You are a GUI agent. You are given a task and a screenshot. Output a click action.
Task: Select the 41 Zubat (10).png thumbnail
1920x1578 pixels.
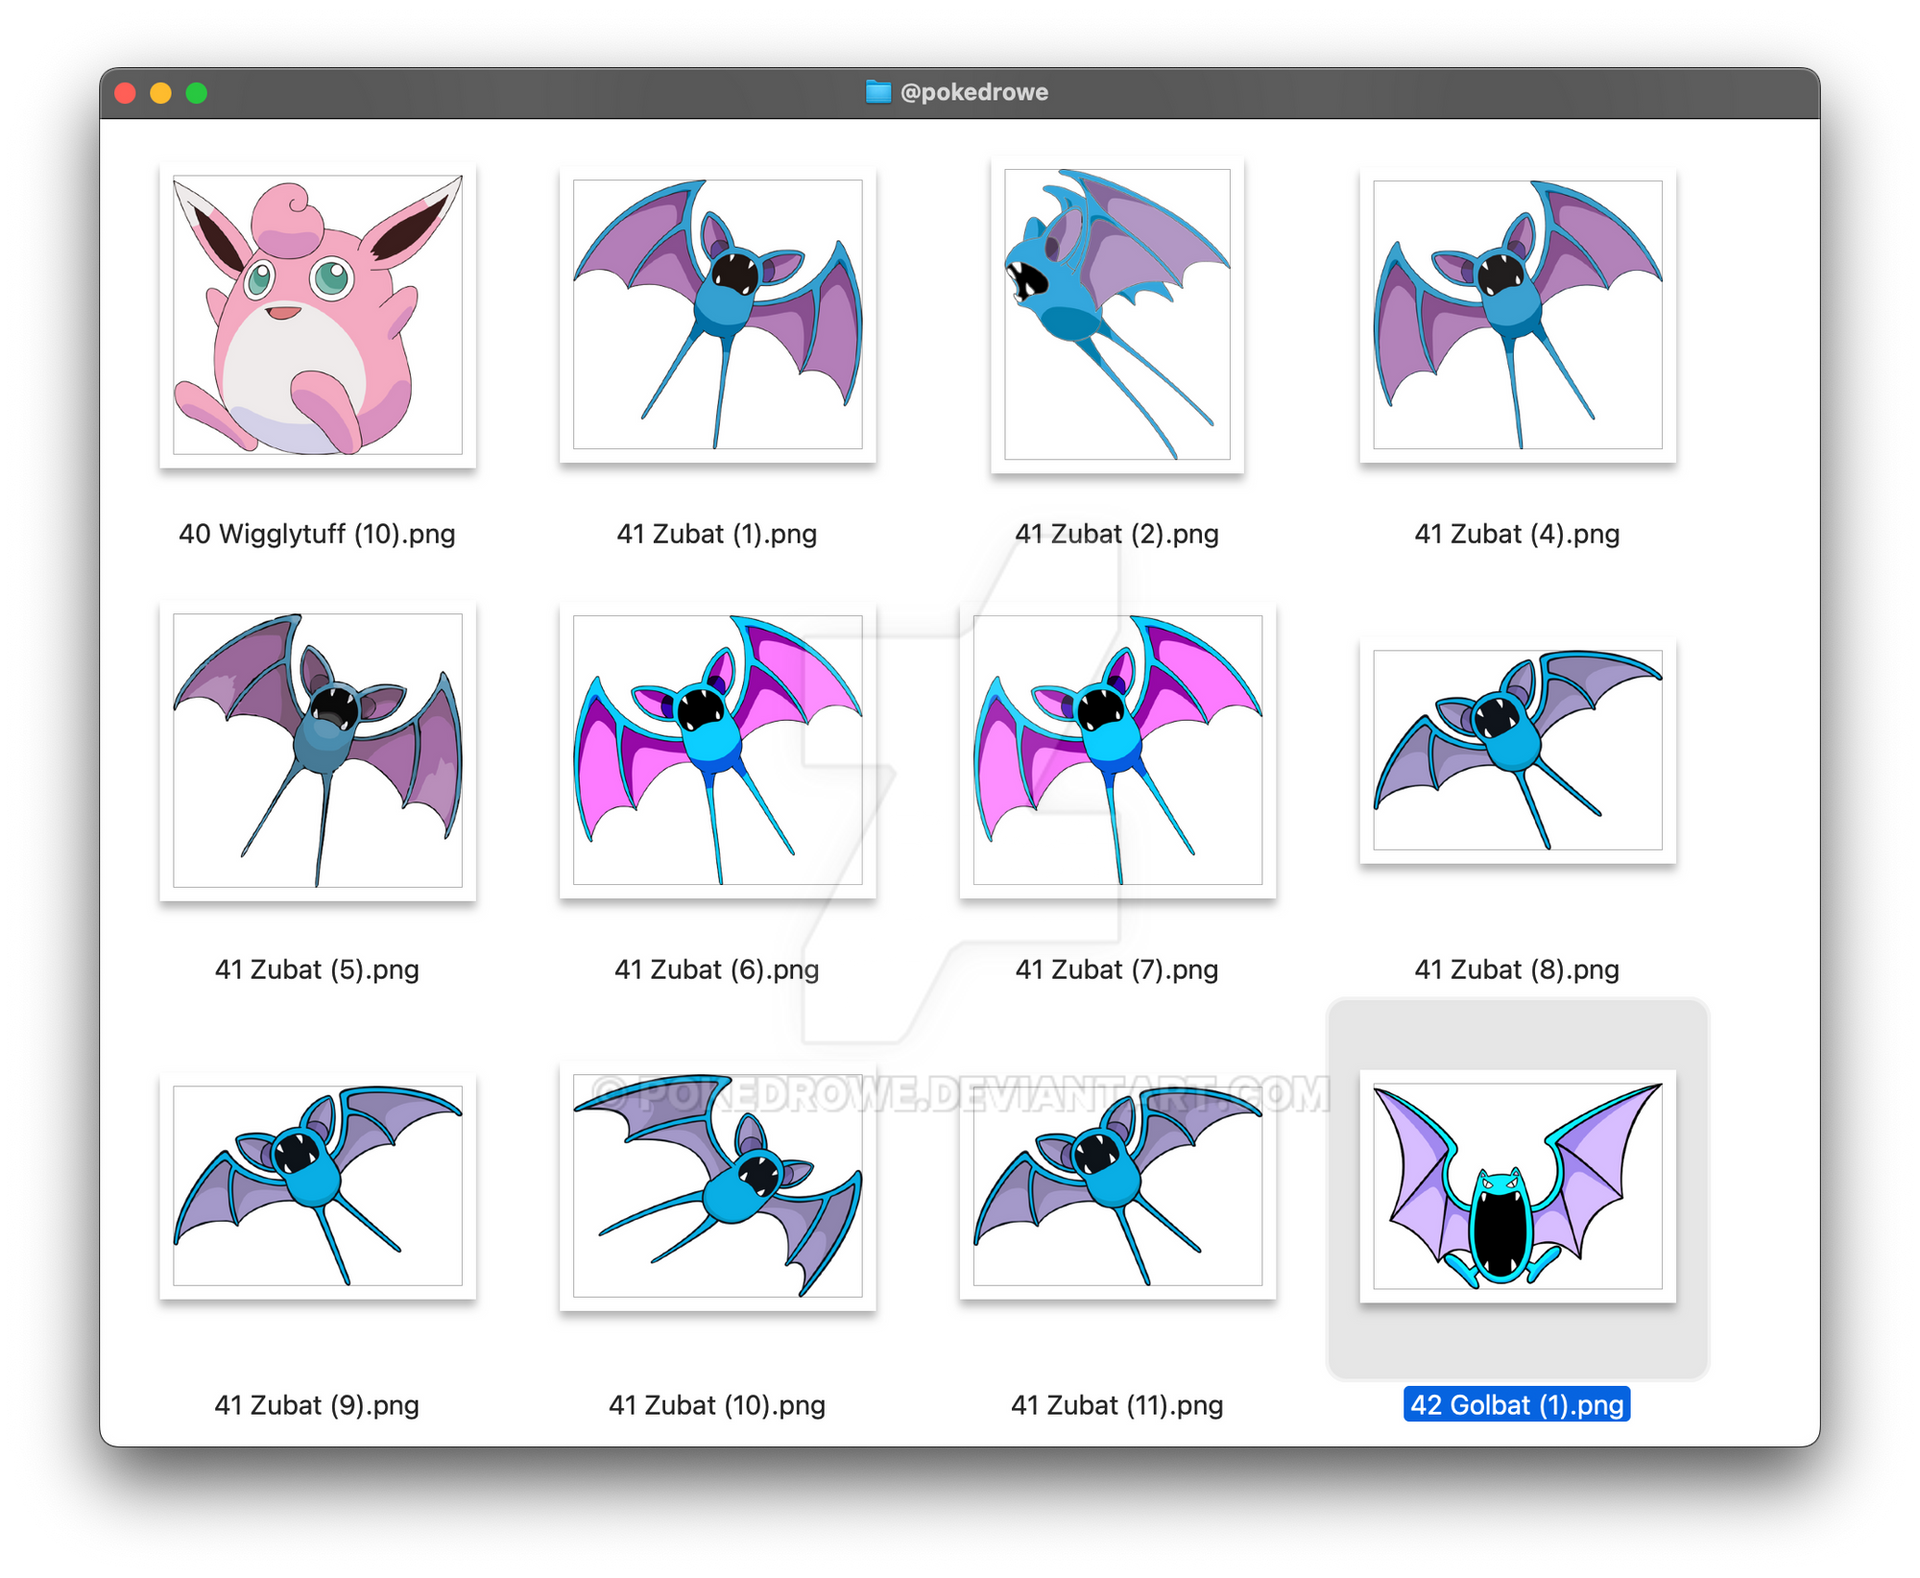tap(717, 1186)
